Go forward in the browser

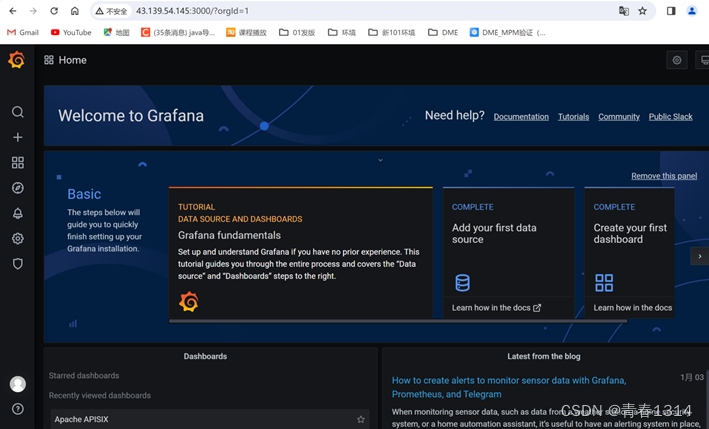33,11
